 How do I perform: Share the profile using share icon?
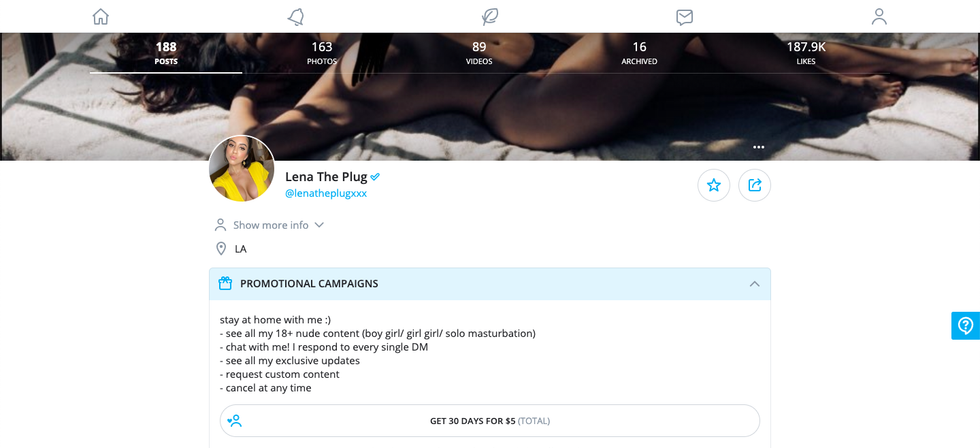tap(755, 185)
